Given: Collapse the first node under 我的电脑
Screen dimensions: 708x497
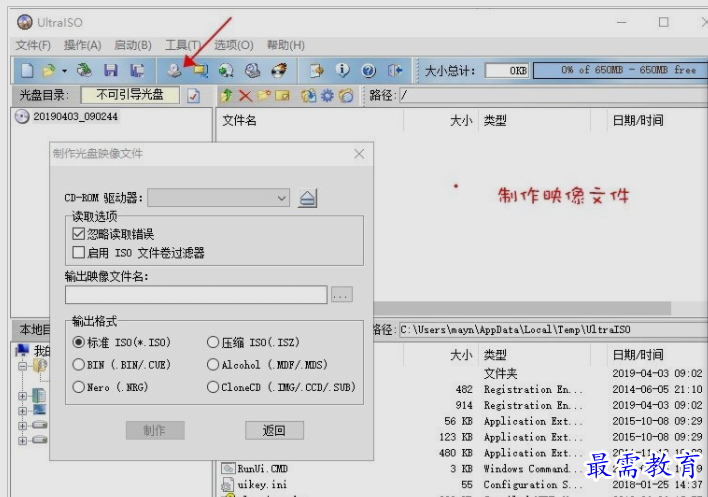Looking at the screenshot, I should 22,366.
